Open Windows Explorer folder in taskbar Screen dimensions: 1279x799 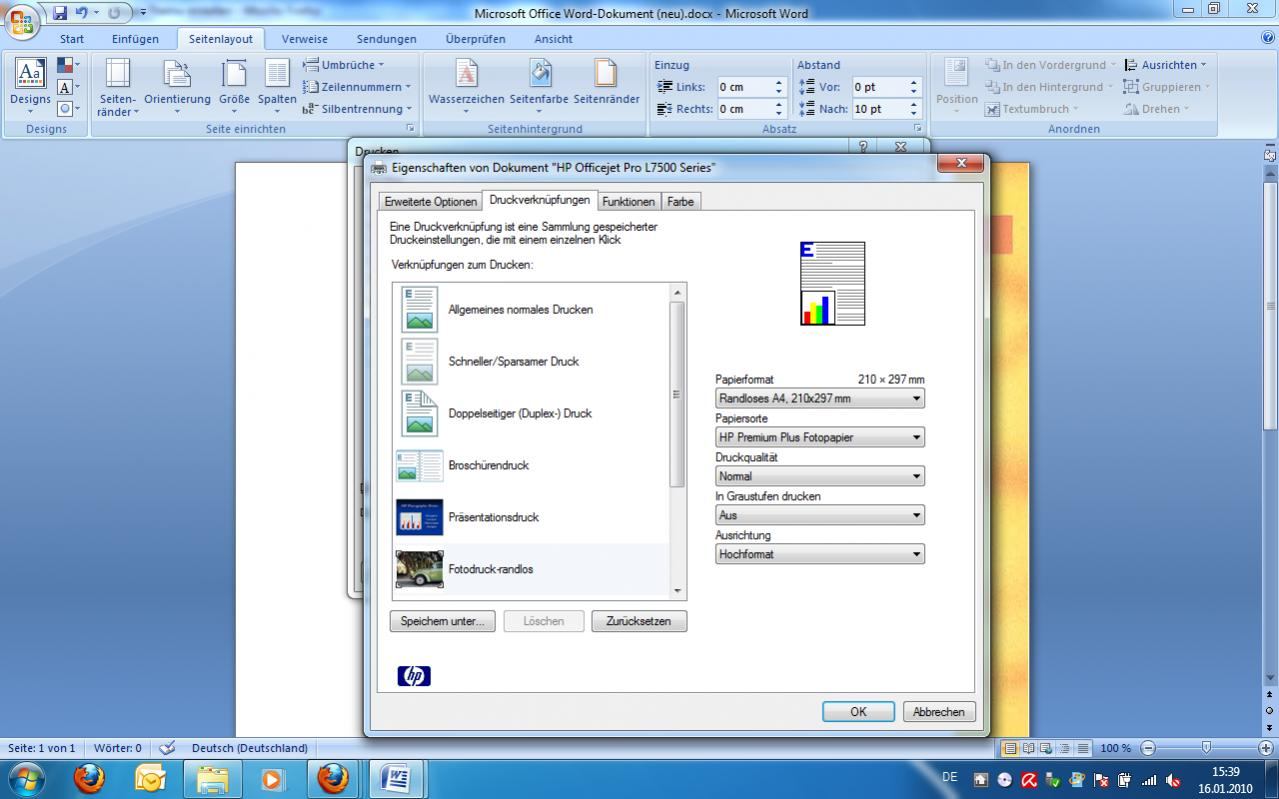pos(212,778)
